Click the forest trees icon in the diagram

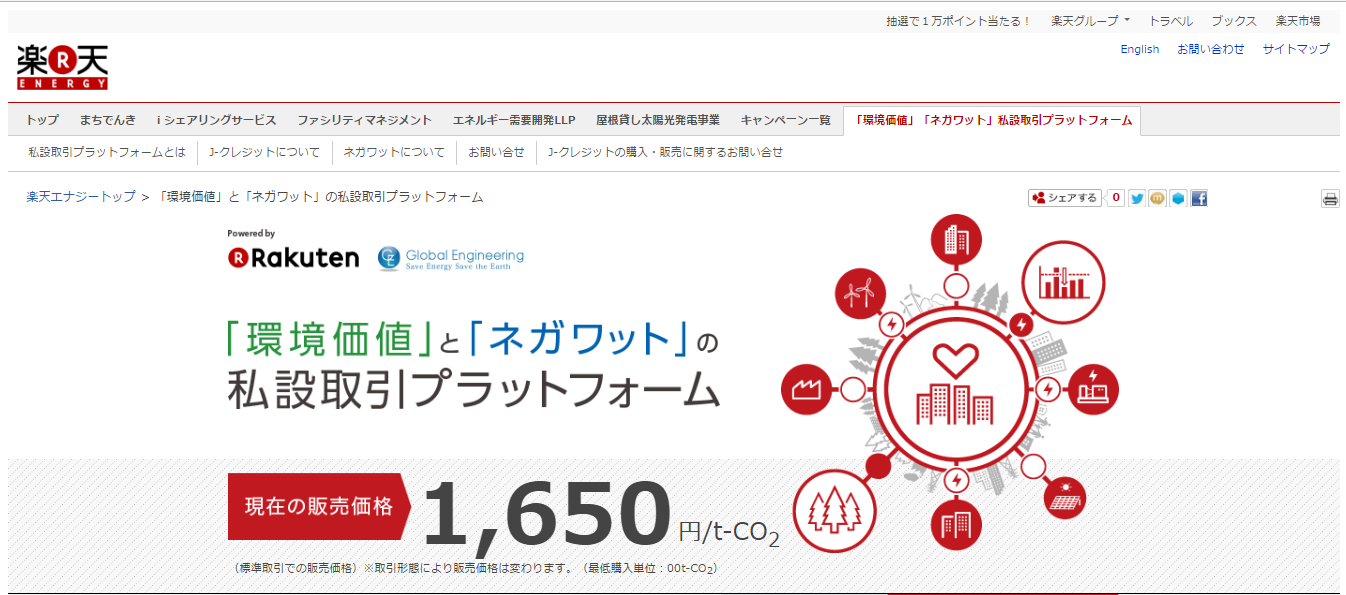pos(833,511)
